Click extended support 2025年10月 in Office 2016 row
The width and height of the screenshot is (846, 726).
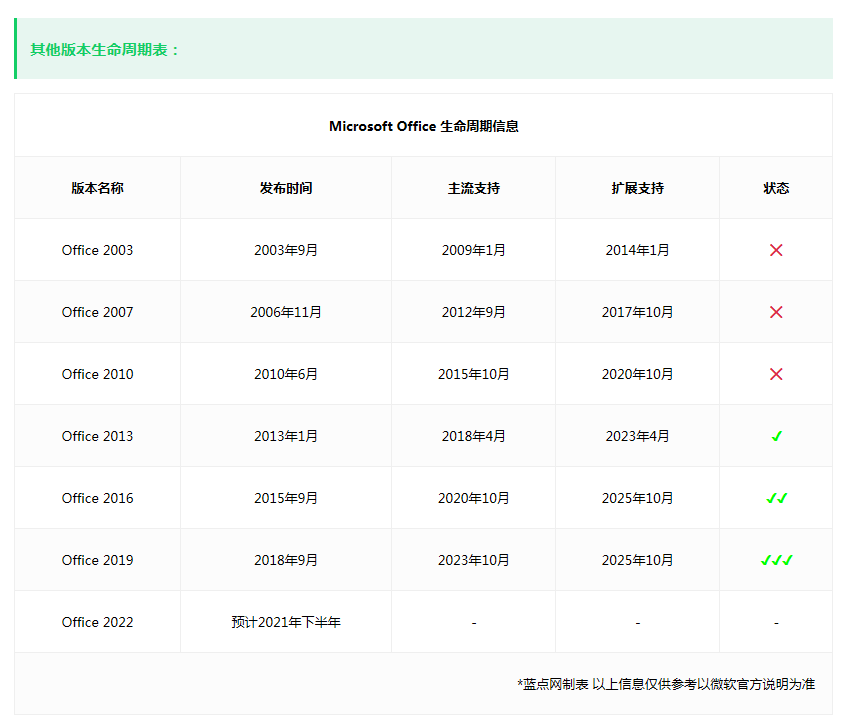click(x=638, y=498)
